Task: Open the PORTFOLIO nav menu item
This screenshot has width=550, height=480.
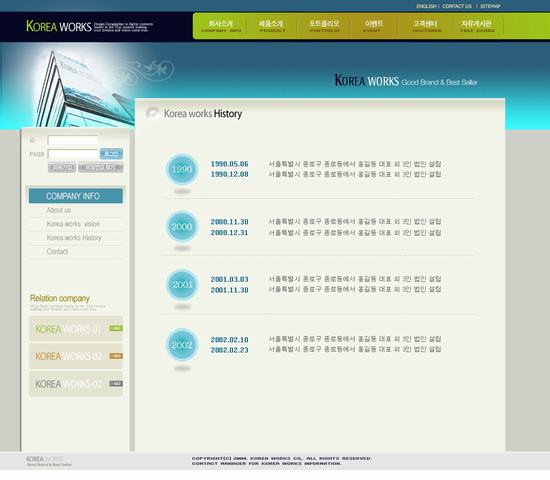Action: (324, 26)
